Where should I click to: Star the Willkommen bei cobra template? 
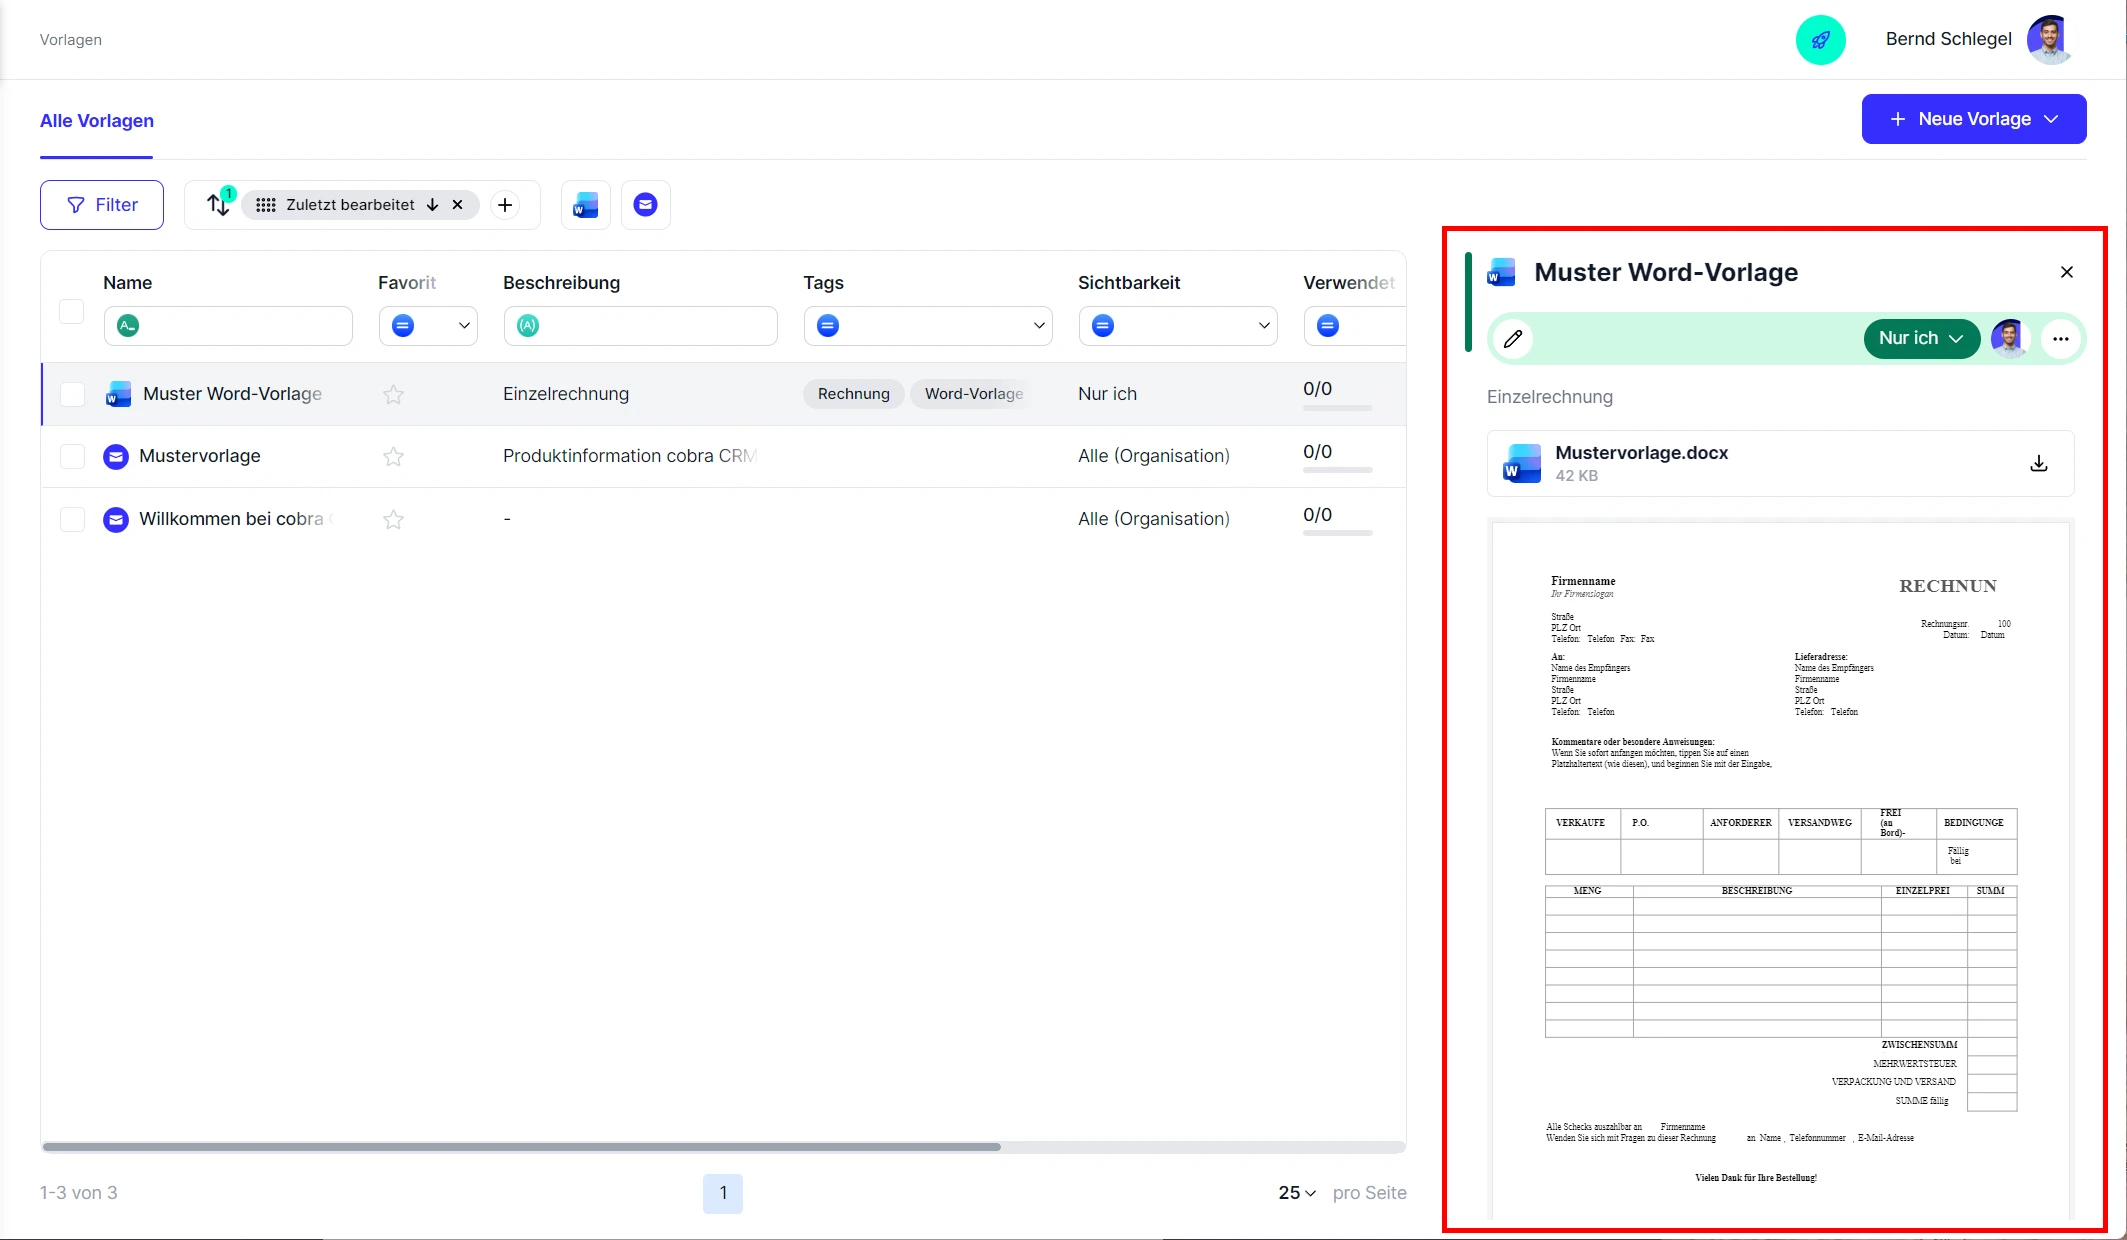click(394, 520)
